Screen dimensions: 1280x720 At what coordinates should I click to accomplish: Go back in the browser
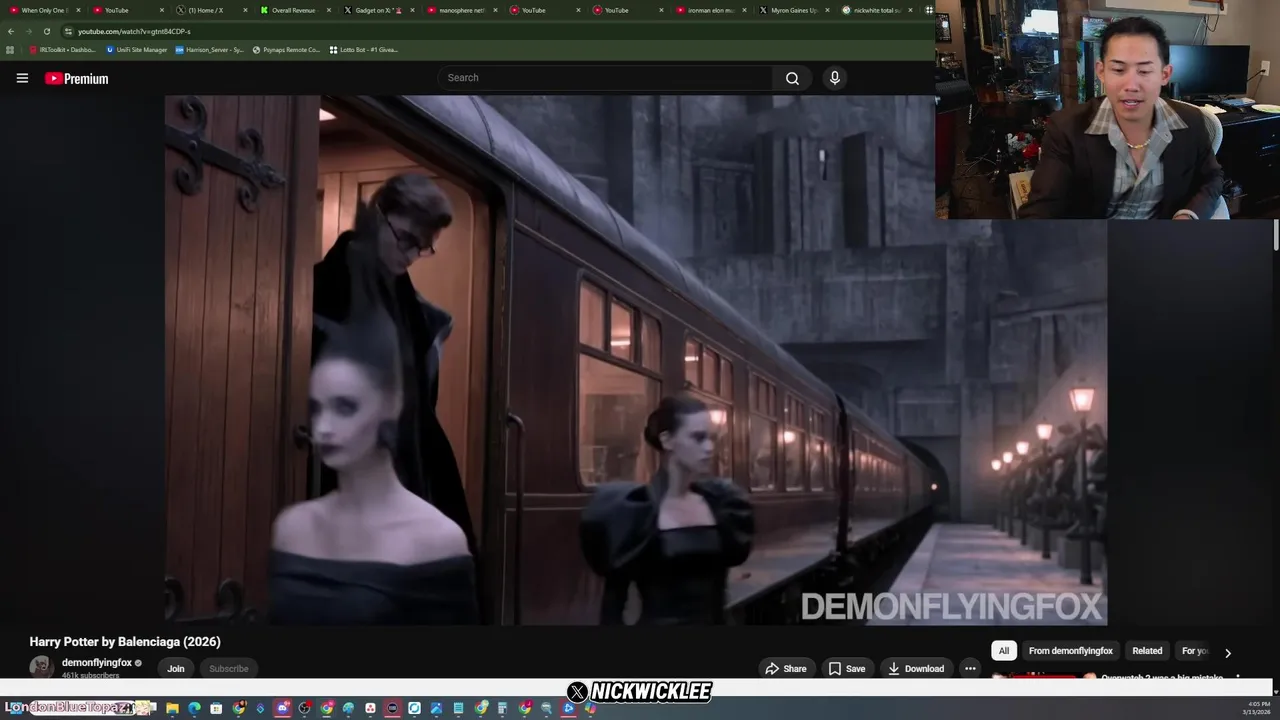pos(11,31)
